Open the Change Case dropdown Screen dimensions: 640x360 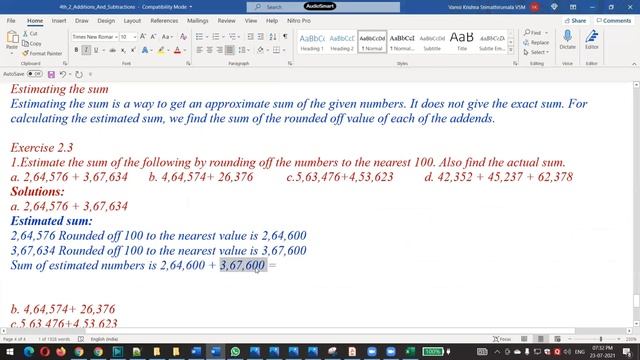(x=167, y=37)
